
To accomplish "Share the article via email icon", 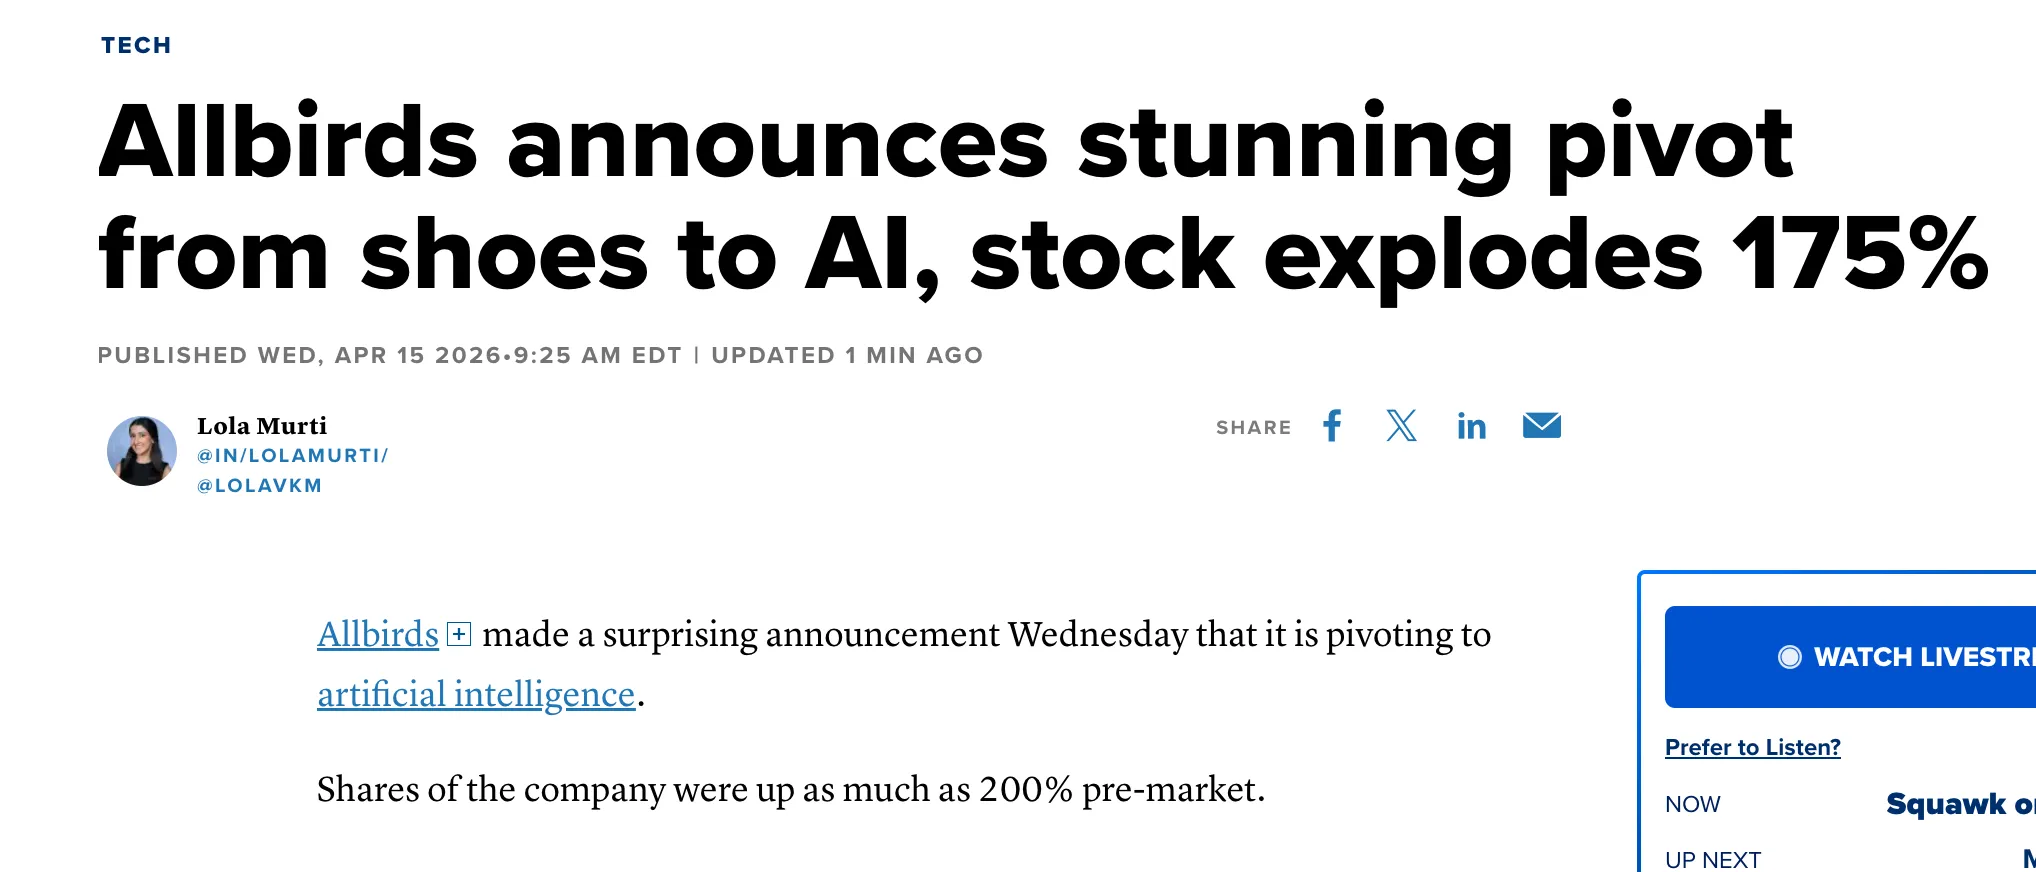I will 1541,426.
